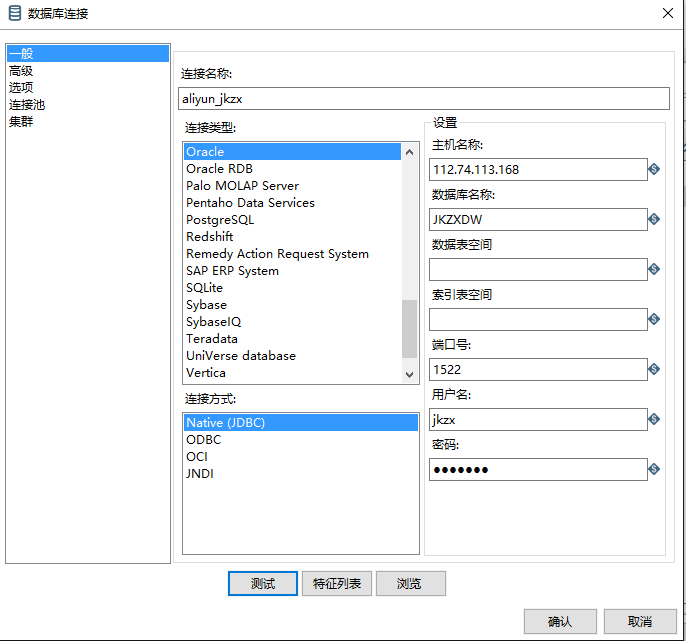Click host name field 112.74.113.168
Image resolution: width=686 pixels, height=641 pixels.
(538, 169)
